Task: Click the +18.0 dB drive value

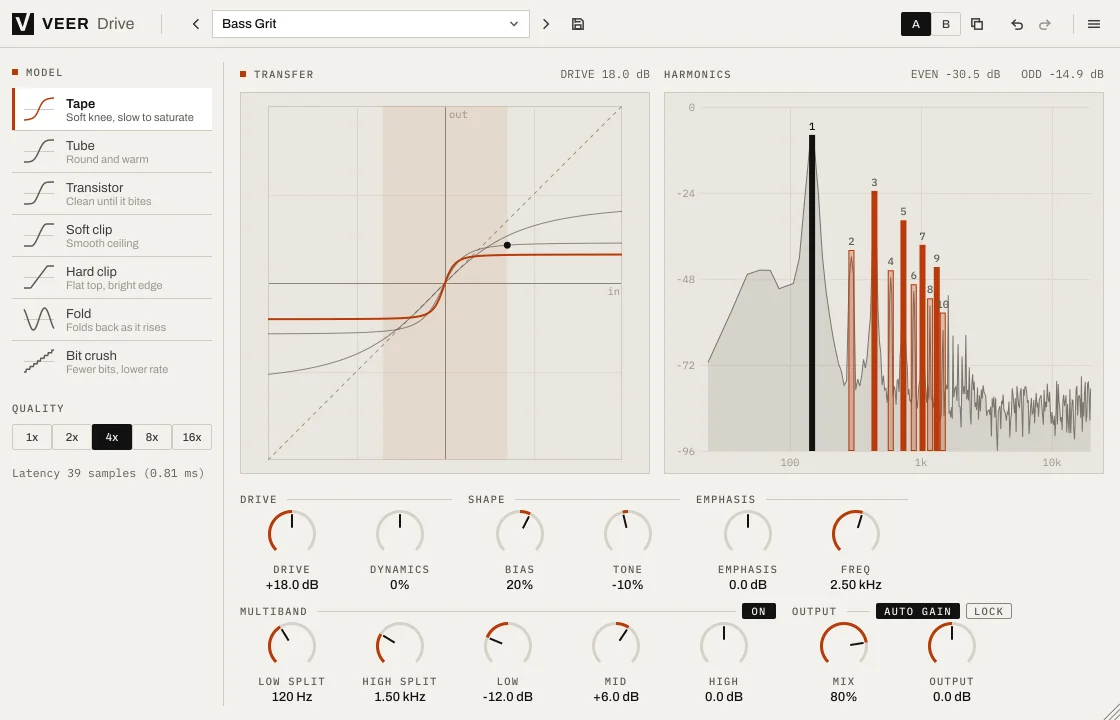Action: click(x=291, y=585)
